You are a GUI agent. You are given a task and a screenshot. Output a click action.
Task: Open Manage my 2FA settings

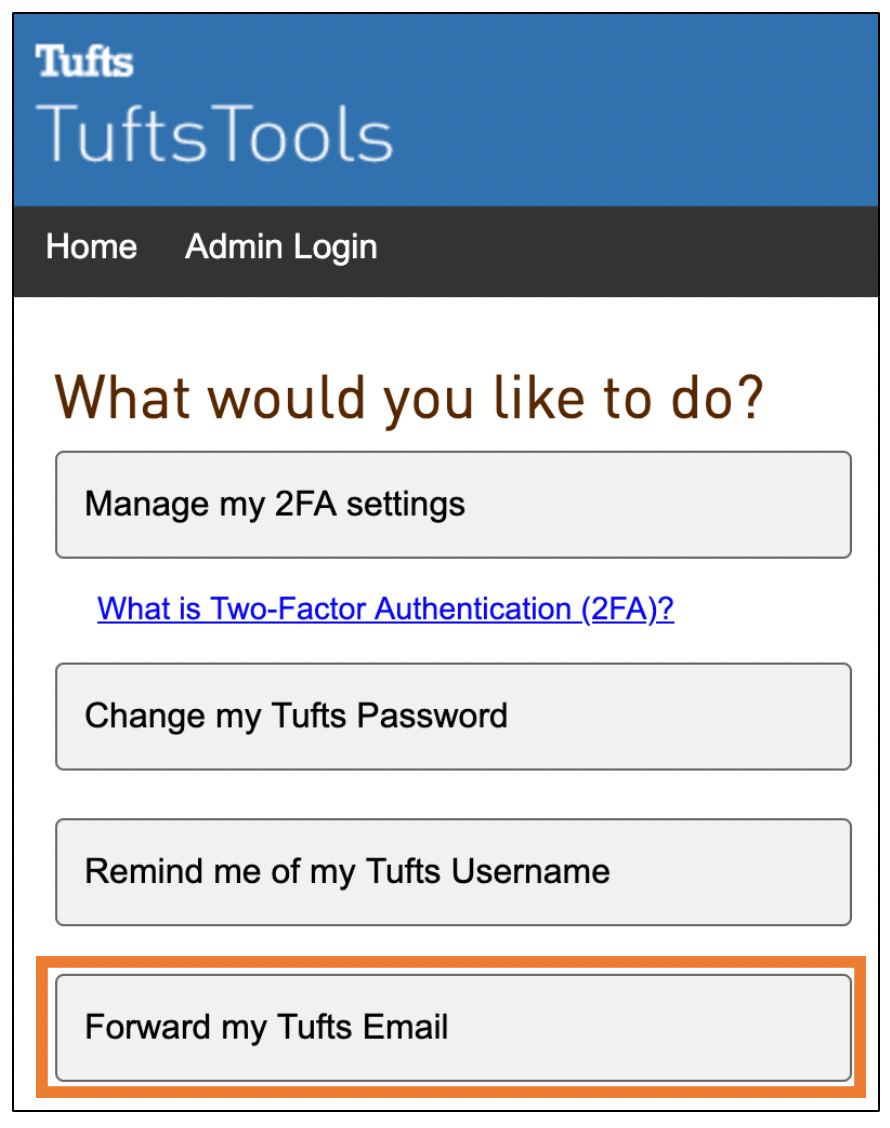[453, 504]
